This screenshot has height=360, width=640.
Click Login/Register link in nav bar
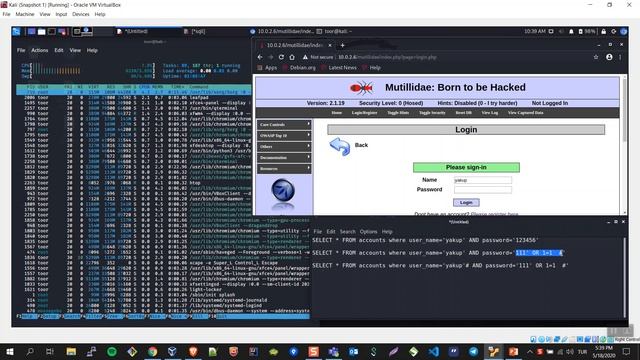(364, 113)
